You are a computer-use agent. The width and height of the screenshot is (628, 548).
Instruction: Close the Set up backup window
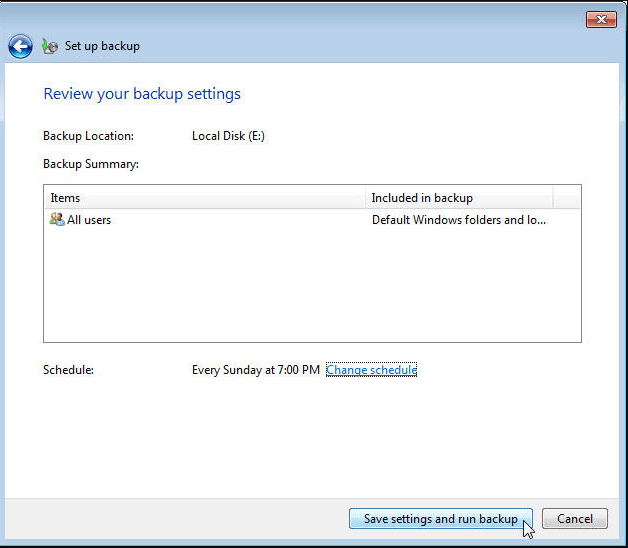pos(600,19)
